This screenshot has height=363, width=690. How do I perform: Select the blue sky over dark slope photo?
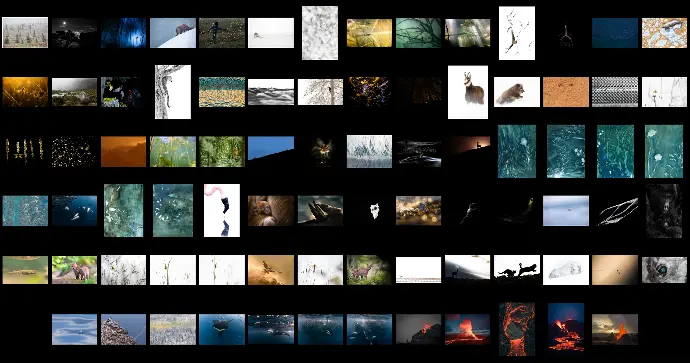[x=271, y=148]
